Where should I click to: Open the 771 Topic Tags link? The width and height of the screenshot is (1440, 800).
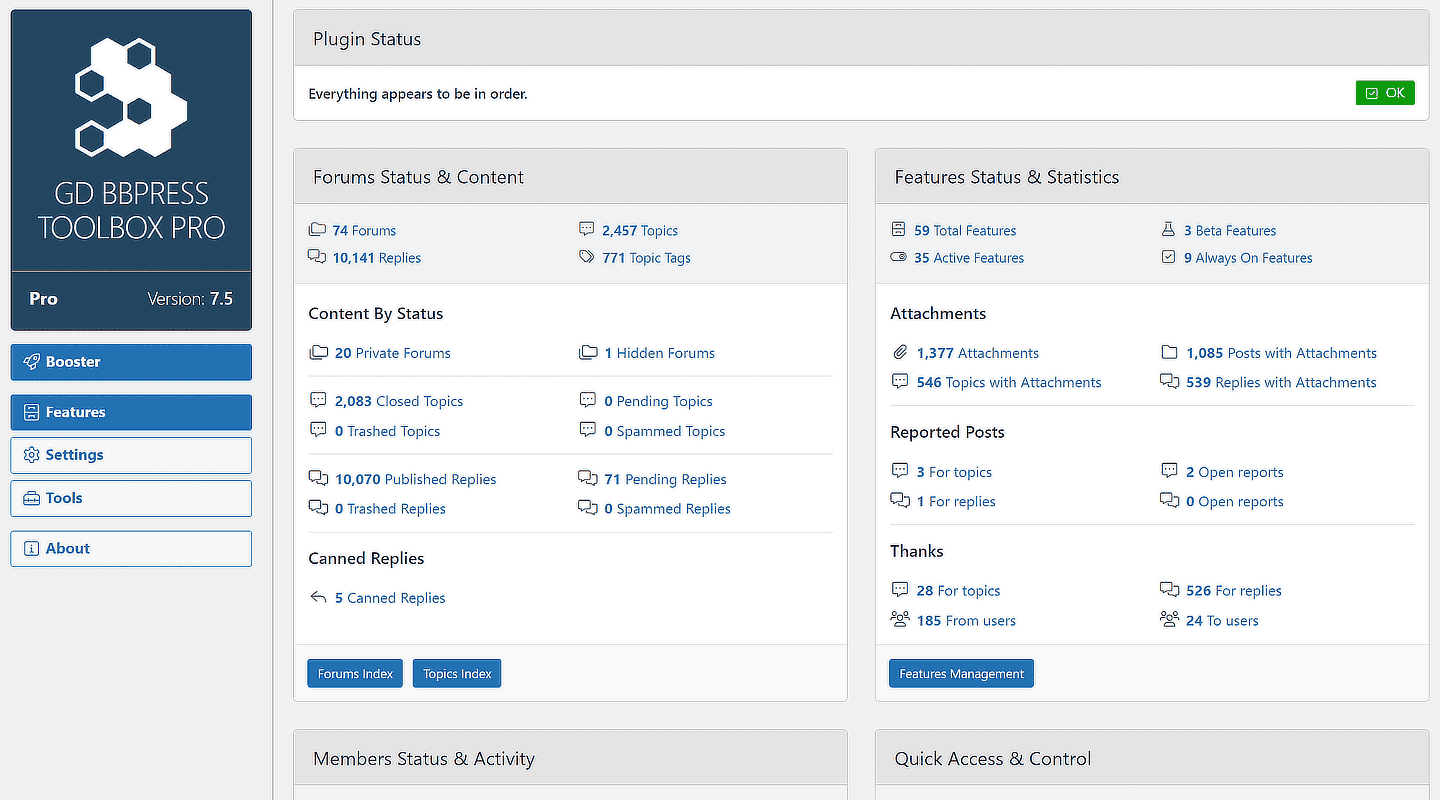click(x=646, y=257)
